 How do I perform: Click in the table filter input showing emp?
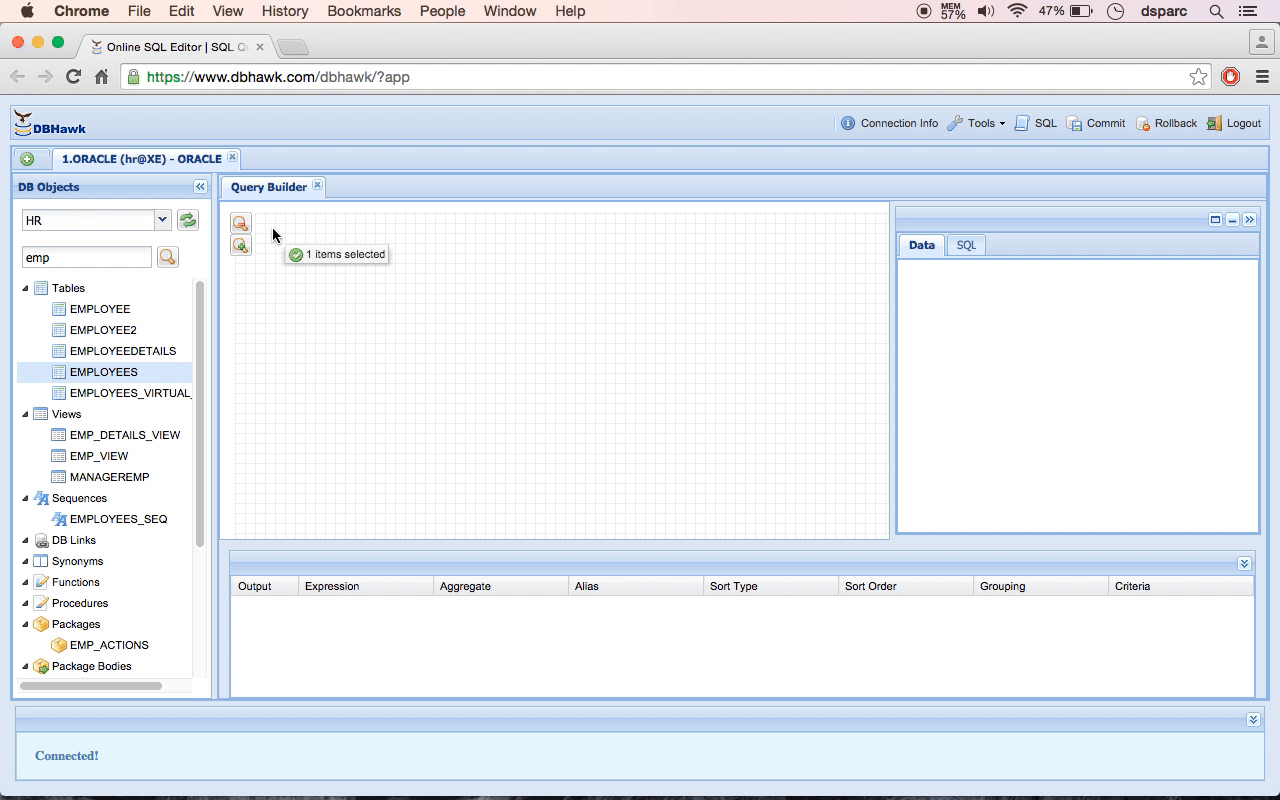tap(86, 257)
